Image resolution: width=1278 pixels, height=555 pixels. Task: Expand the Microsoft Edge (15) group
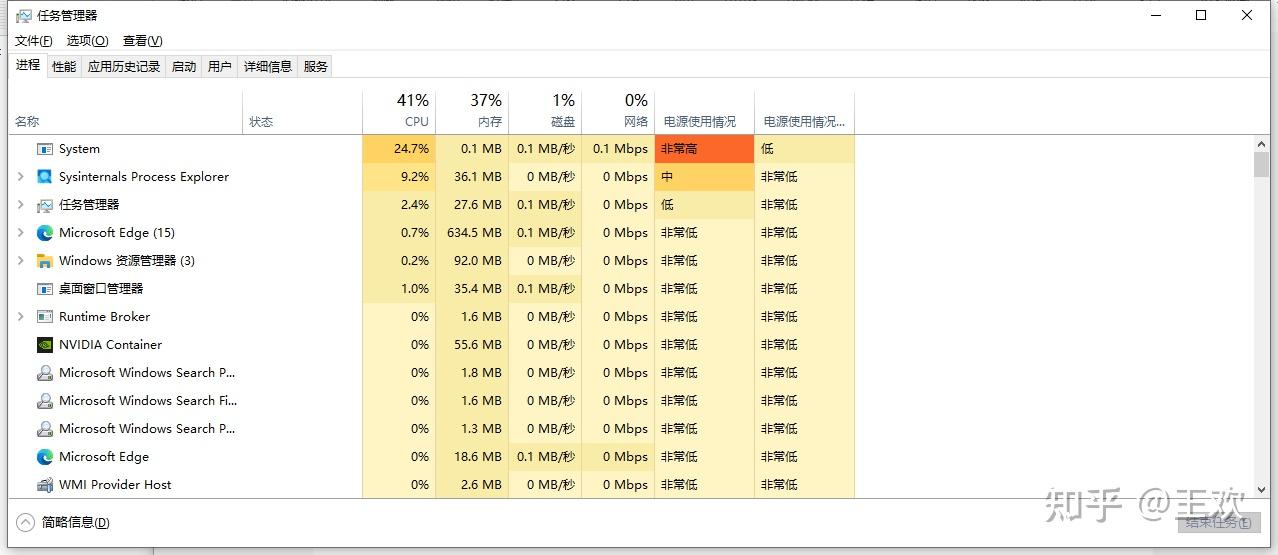click(x=21, y=233)
